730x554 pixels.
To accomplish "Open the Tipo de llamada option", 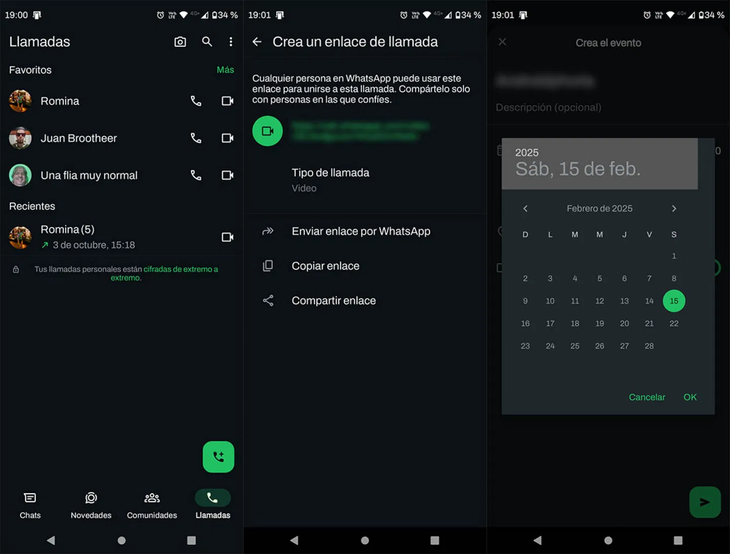I will coord(365,180).
